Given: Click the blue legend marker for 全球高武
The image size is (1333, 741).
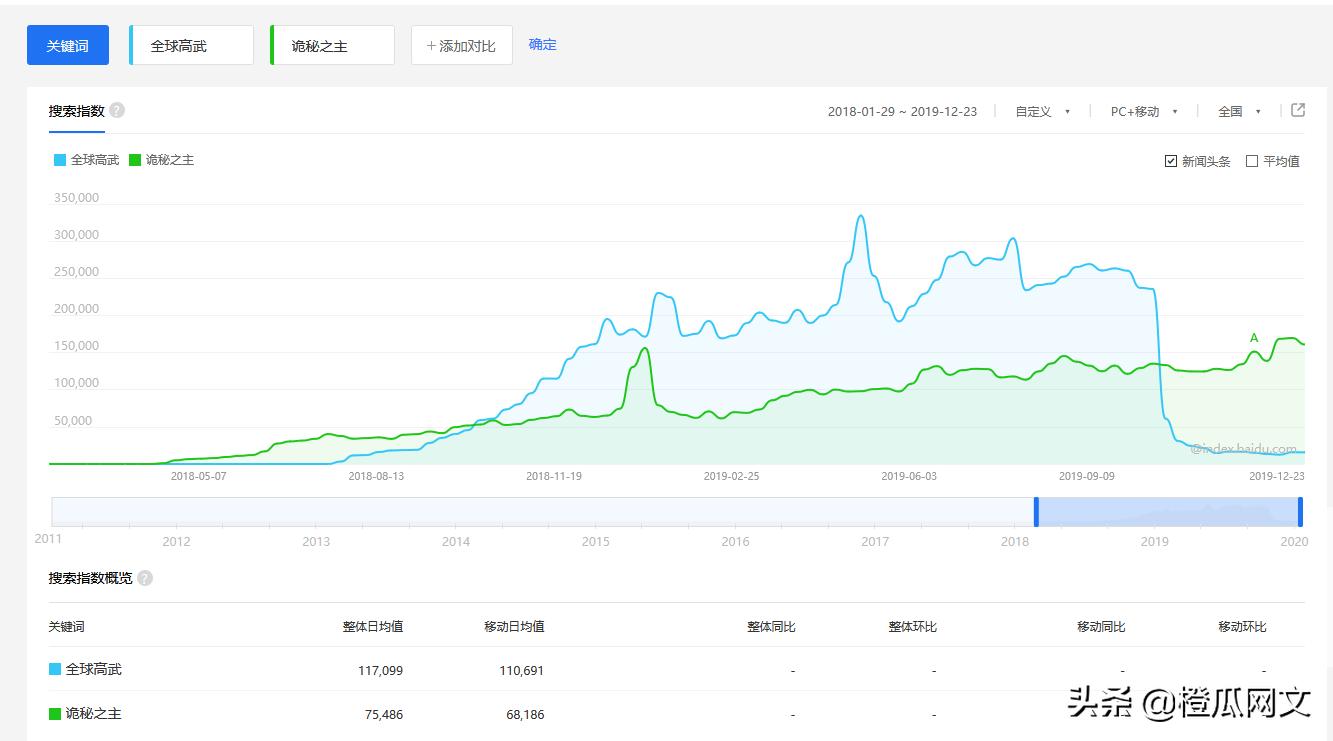Looking at the screenshot, I should (x=58, y=160).
